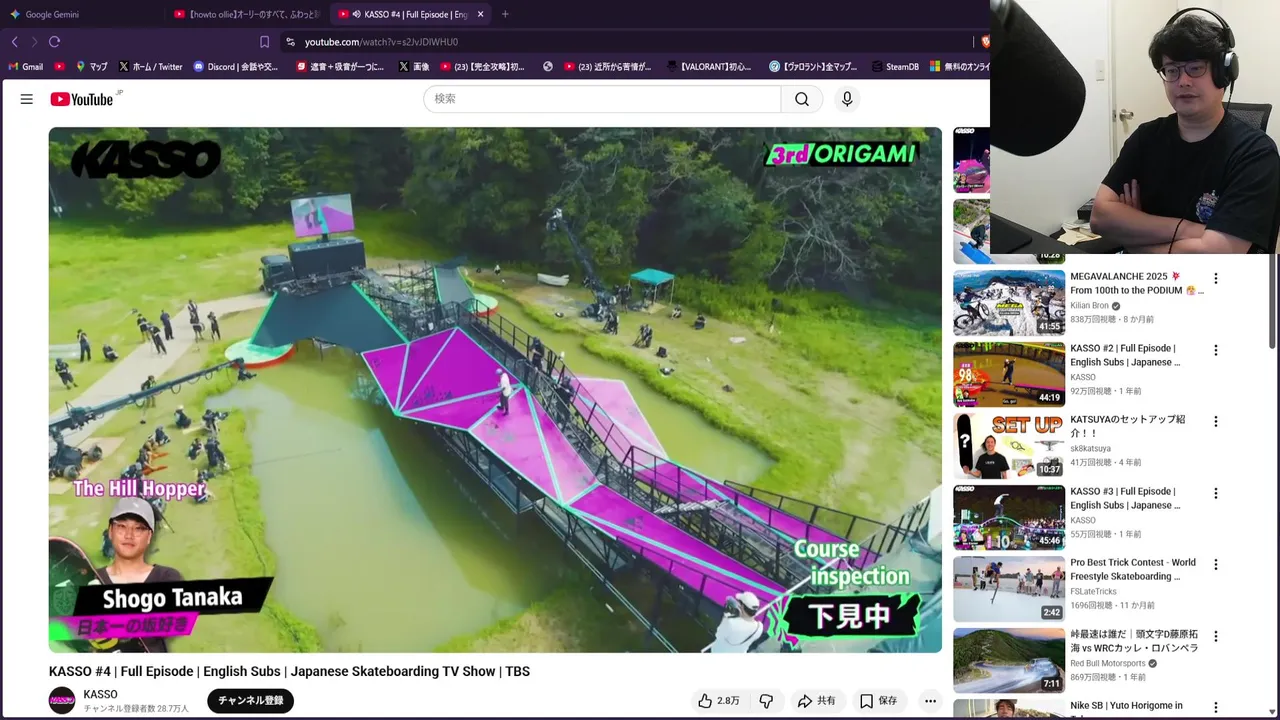Close the KASSO #4 tab
The width and height of the screenshot is (1280, 720).
click(x=480, y=14)
